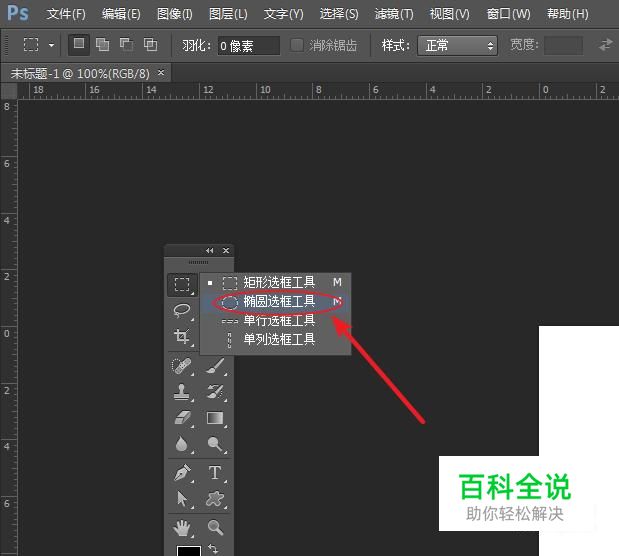Enable Intersect with Selection mode

pyautogui.click(x=150, y=45)
